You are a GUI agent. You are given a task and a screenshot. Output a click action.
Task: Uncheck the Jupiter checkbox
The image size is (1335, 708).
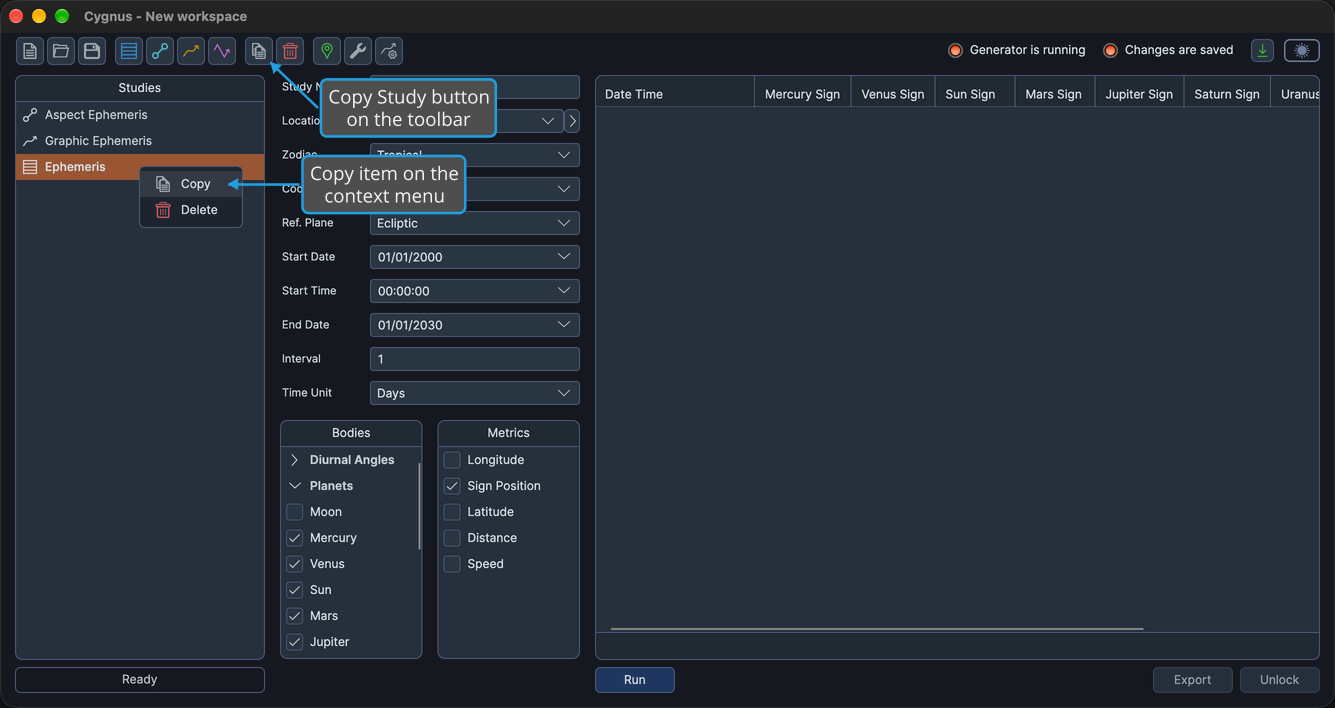295,642
